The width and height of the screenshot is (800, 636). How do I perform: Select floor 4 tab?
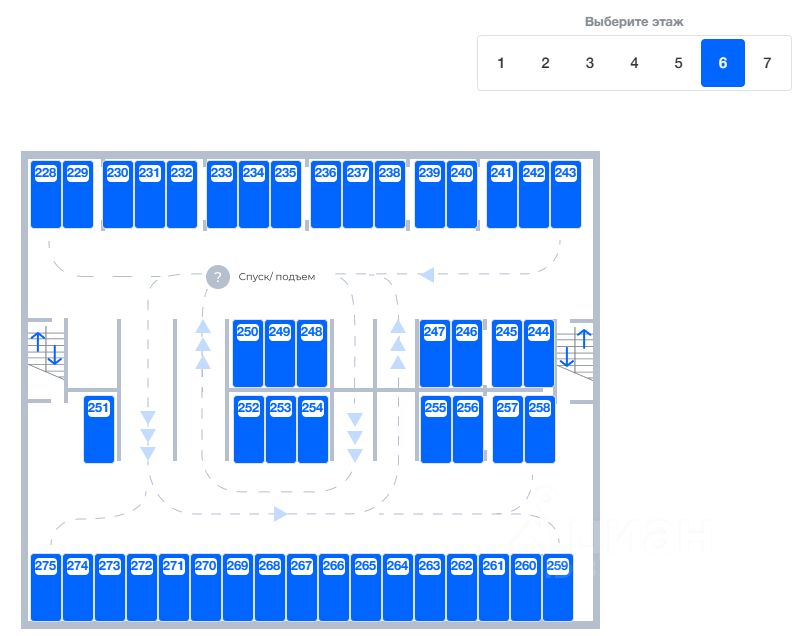click(x=634, y=63)
